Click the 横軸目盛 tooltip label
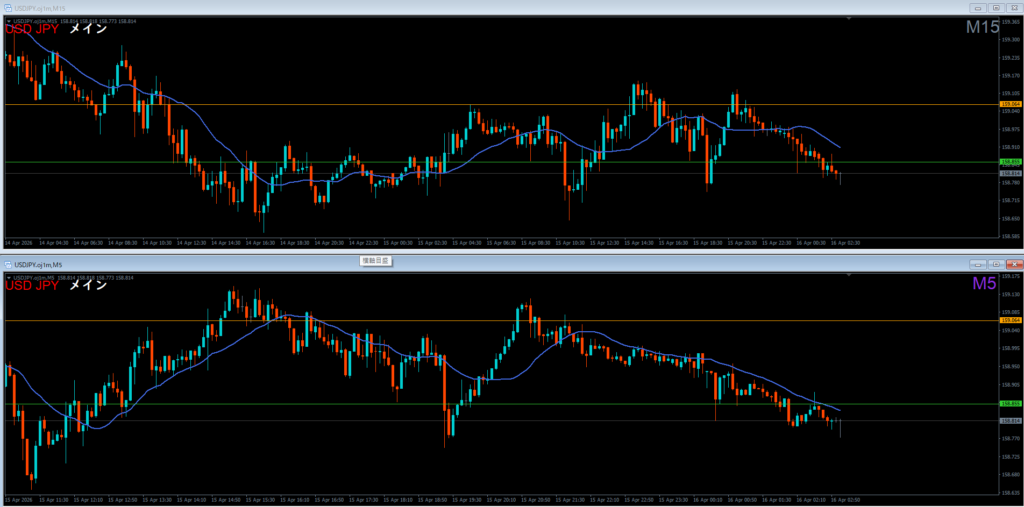 (x=376, y=261)
